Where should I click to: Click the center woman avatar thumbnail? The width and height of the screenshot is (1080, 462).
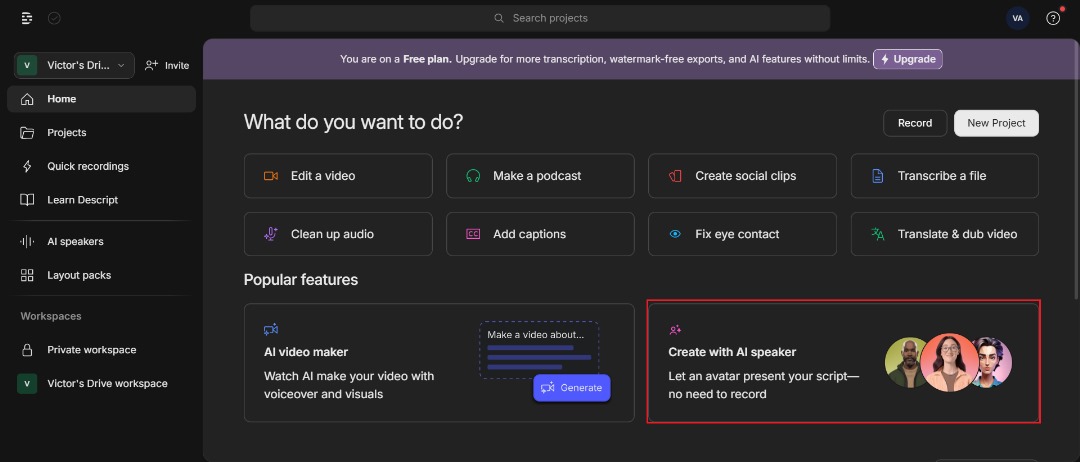tap(948, 362)
